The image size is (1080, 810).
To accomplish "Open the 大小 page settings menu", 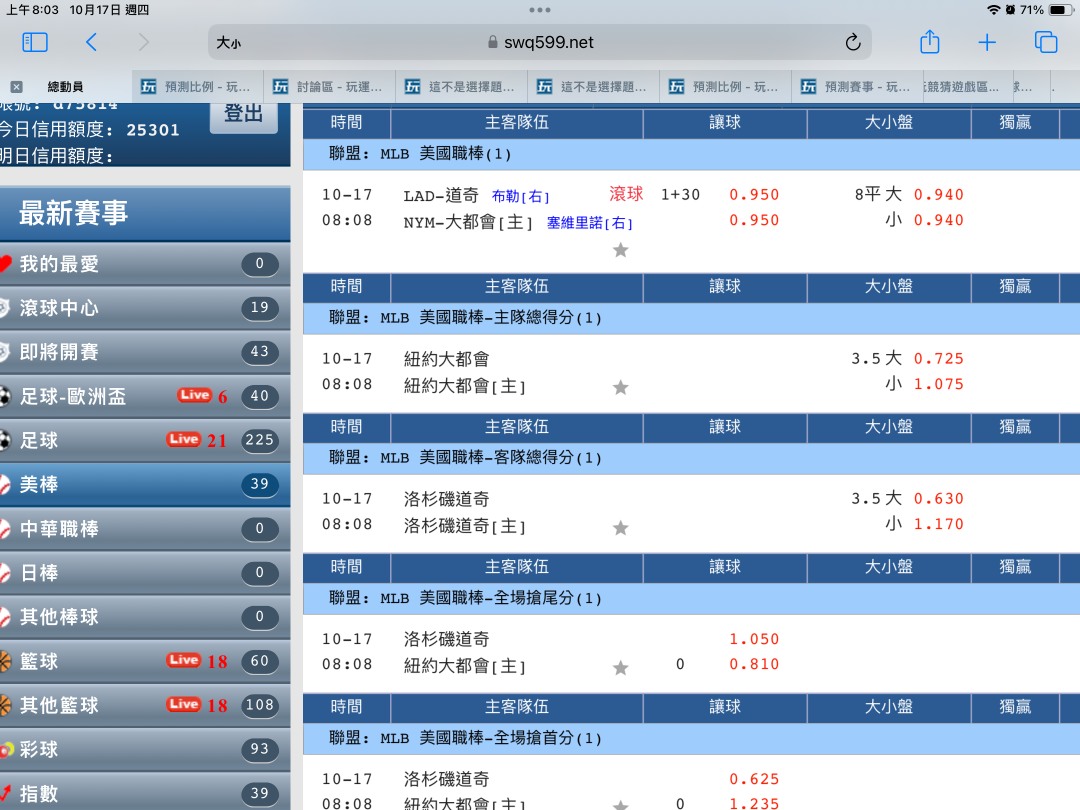I will [x=229, y=43].
